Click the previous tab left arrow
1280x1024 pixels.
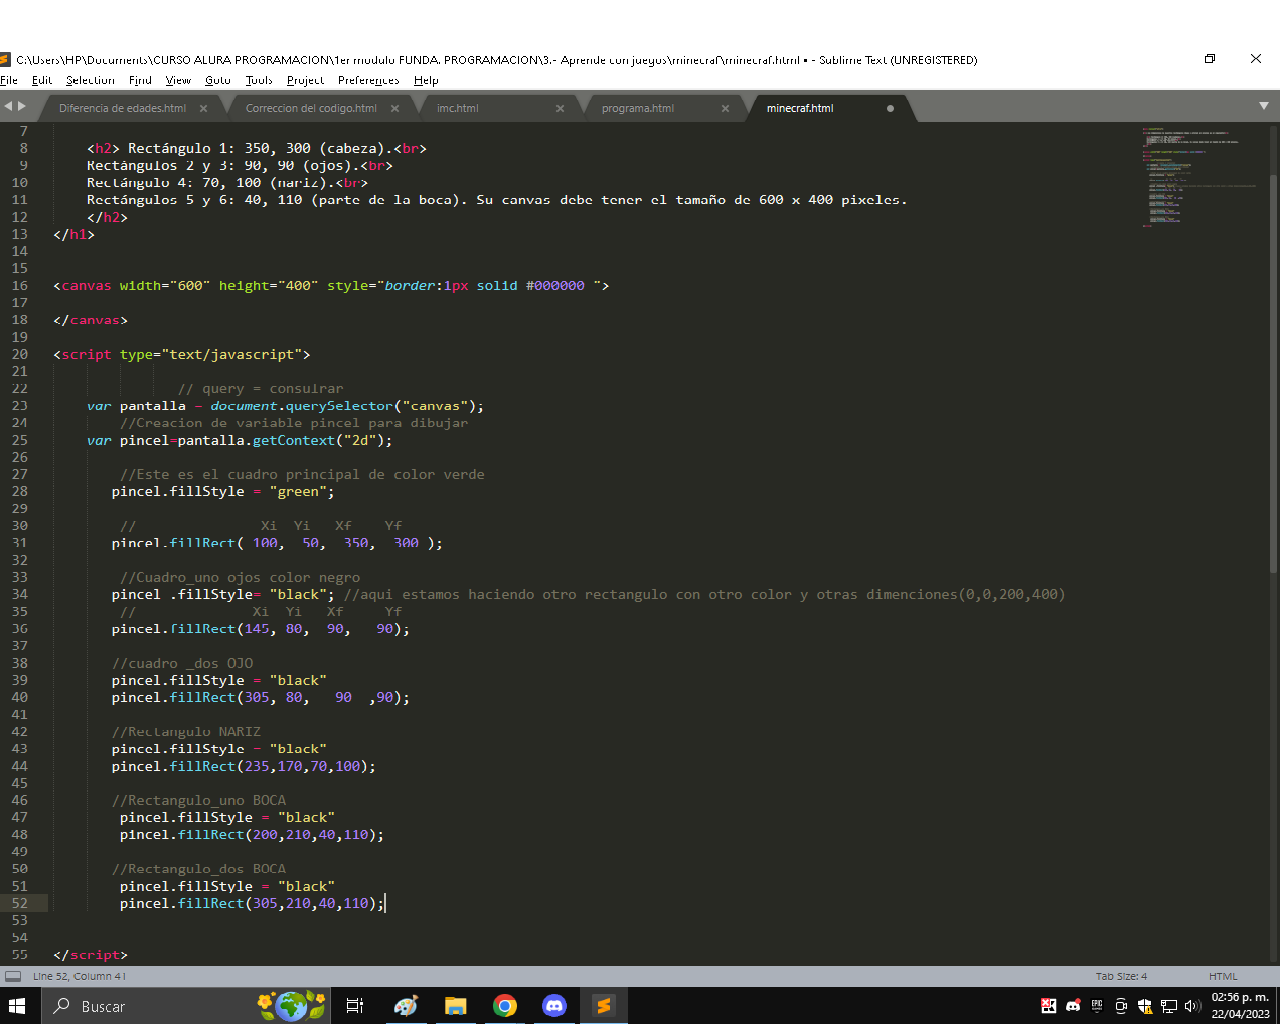8,106
